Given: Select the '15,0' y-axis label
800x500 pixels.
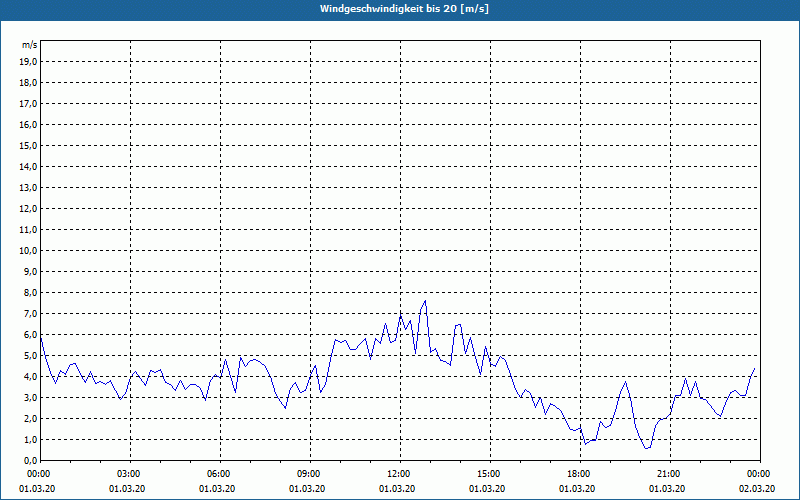Looking at the screenshot, I should (28, 145).
